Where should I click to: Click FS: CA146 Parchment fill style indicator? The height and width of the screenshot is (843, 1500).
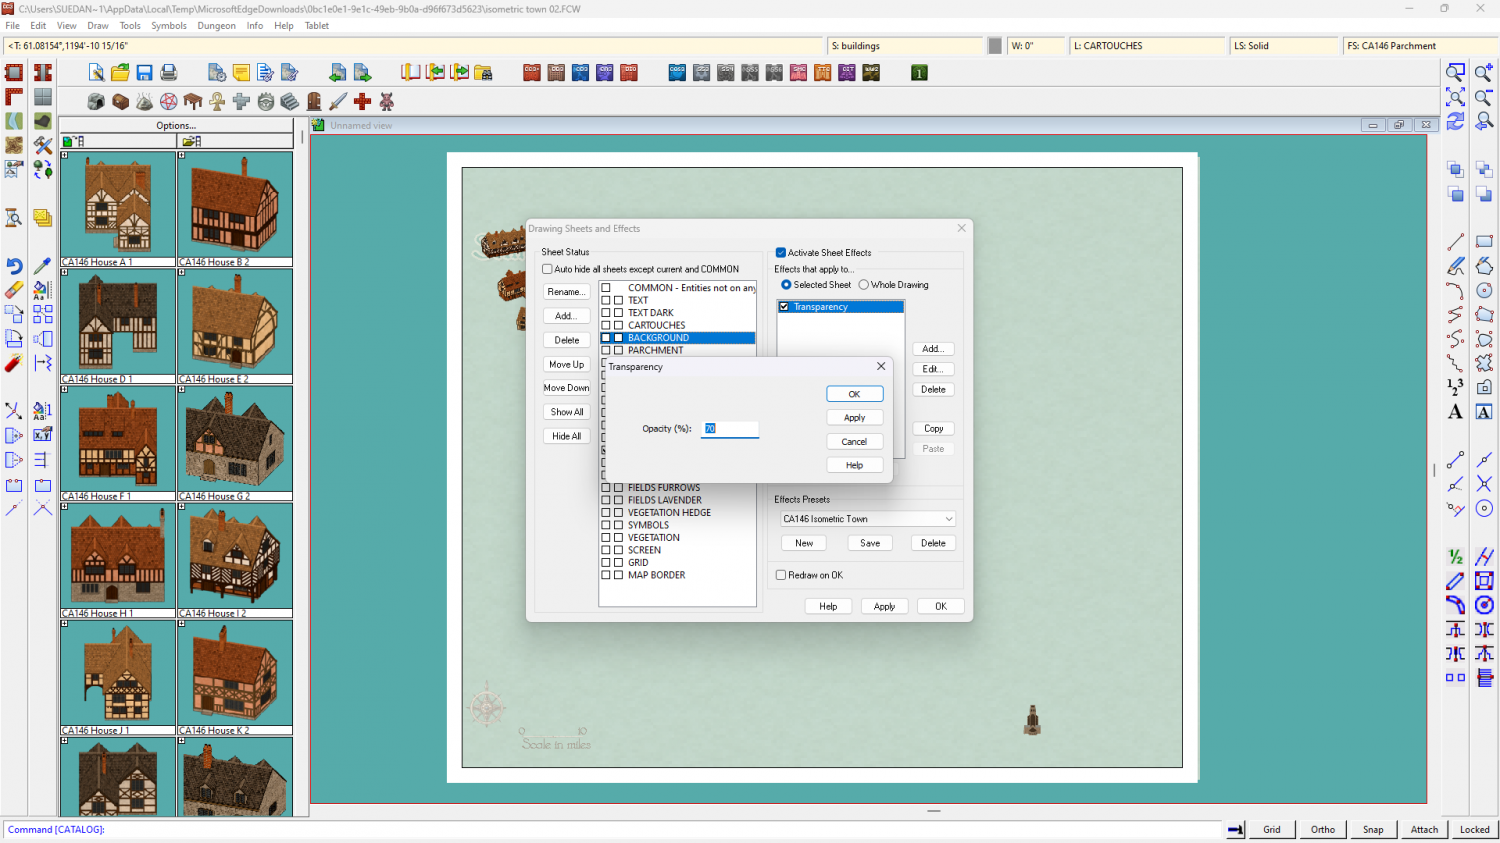1419,46
